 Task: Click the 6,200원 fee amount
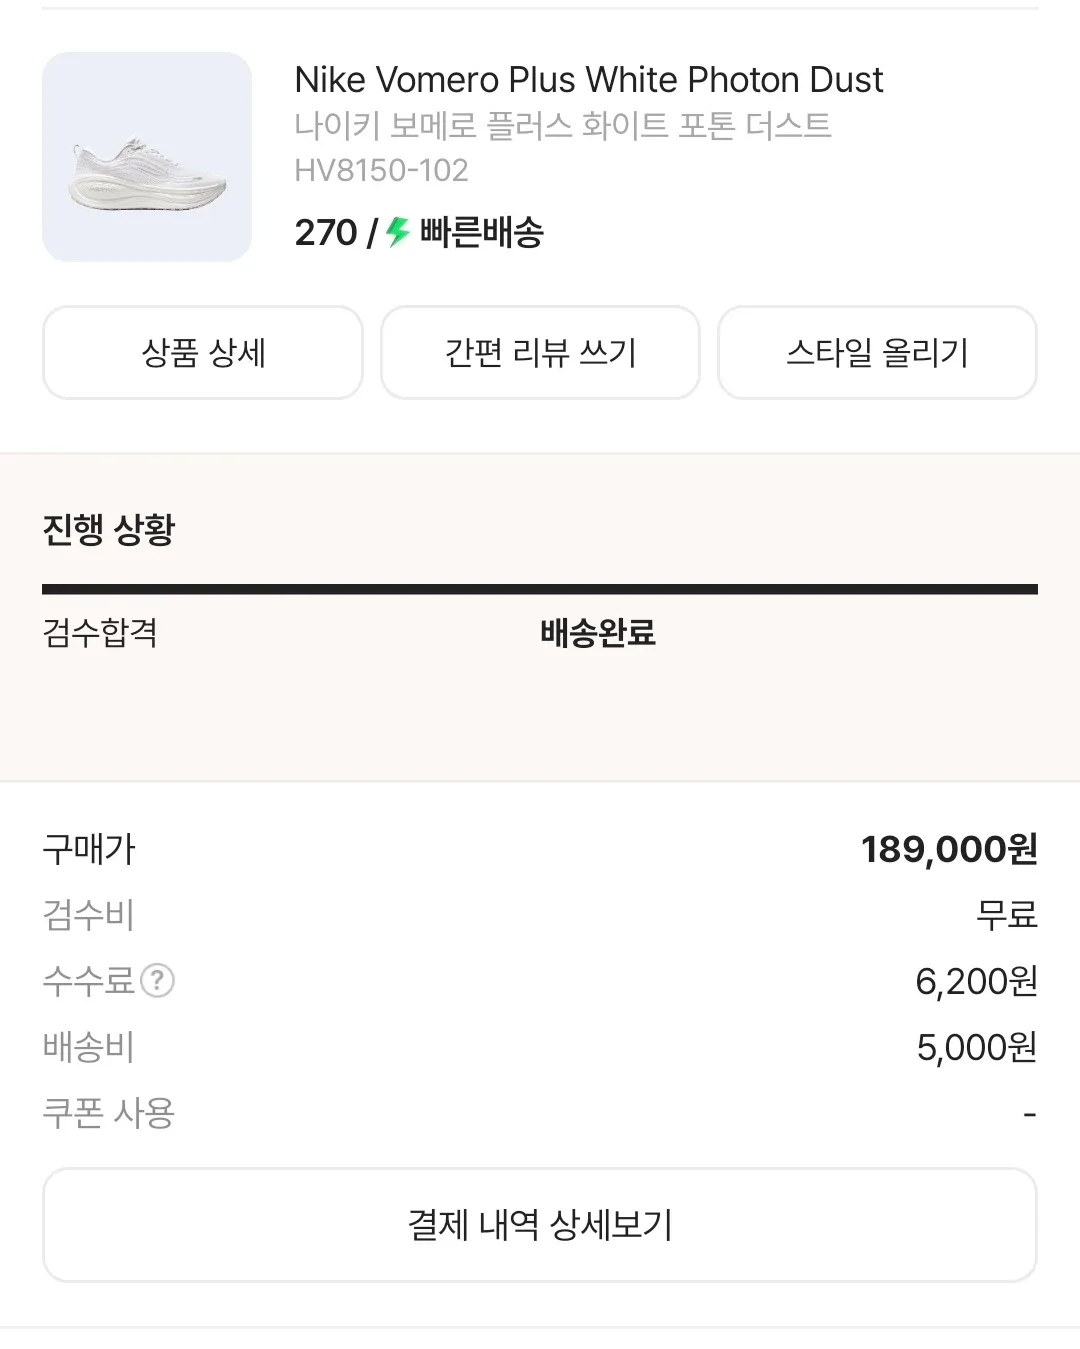coord(976,982)
